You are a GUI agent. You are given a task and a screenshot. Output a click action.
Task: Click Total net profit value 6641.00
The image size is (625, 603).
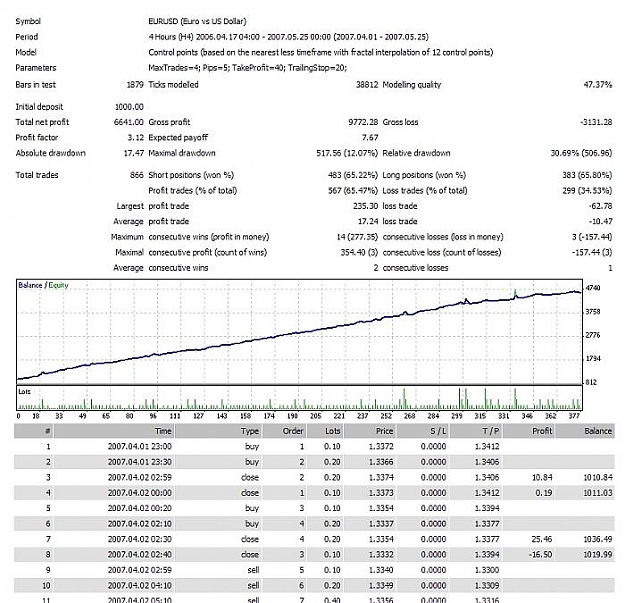pyautogui.click(x=129, y=122)
